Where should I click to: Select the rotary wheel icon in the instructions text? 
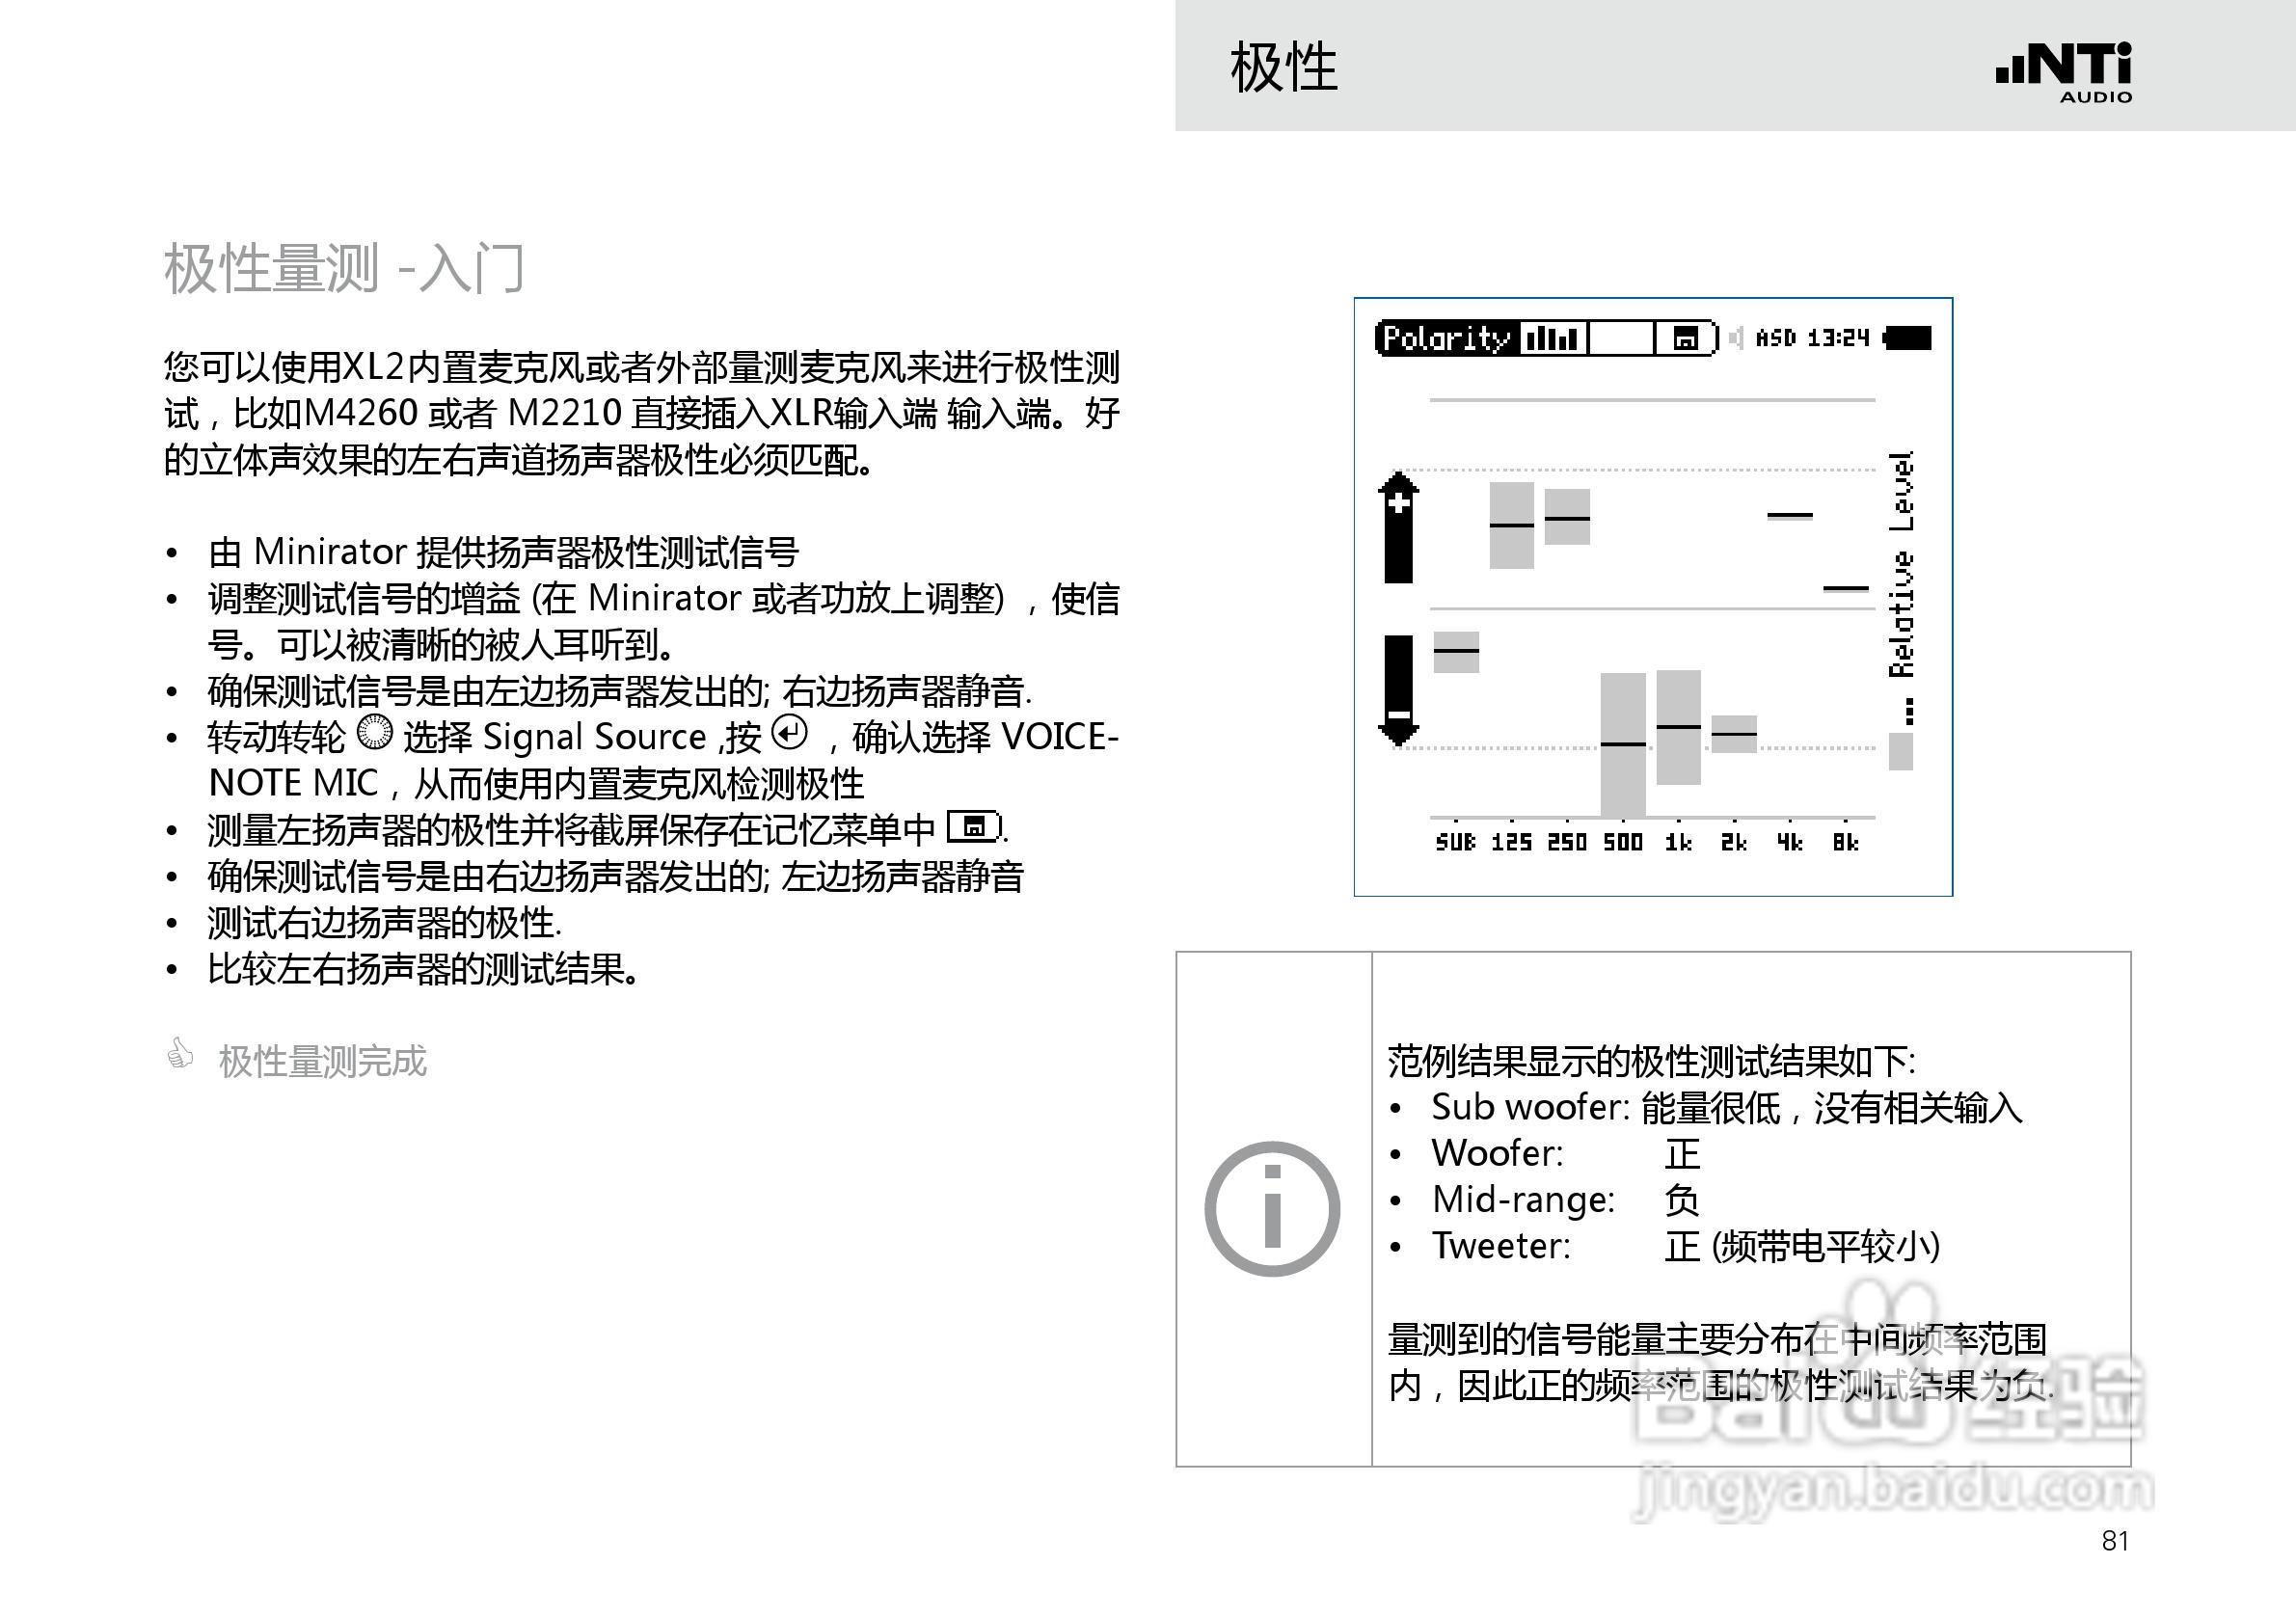pyautogui.click(x=375, y=738)
